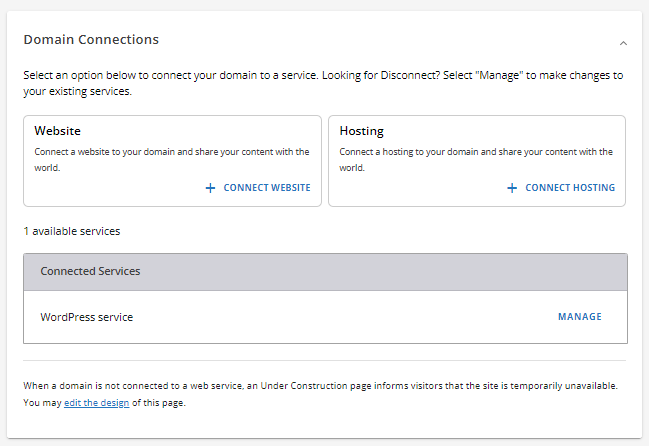Screen dimensions: 649x446
Task: Click the Domain Connections heading
Action: coord(91,40)
